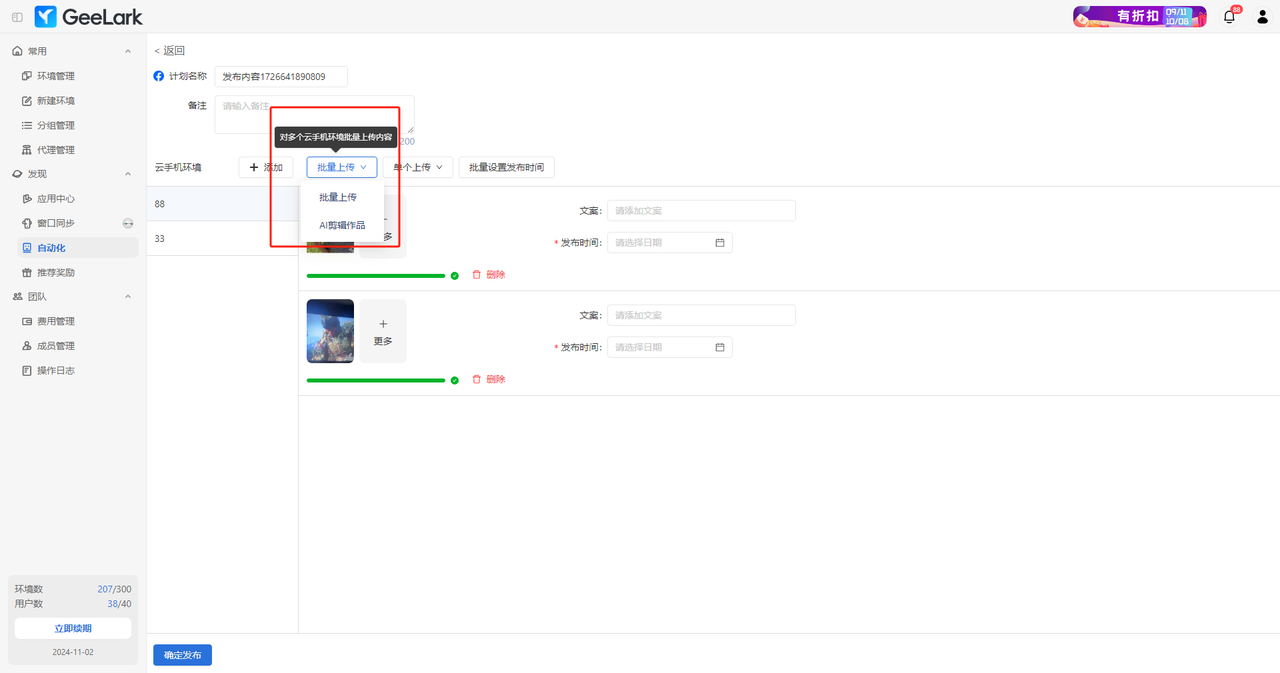The image size is (1280, 673).
Task: Click the 207/300 environment count
Action: [x=114, y=590]
